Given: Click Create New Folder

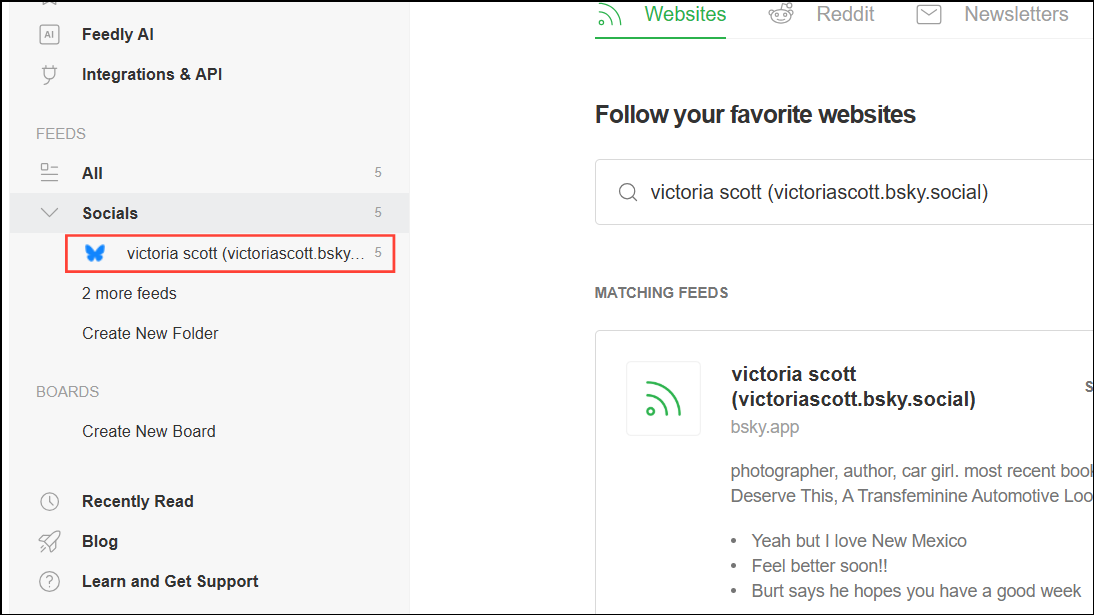Looking at the screenshot, I should tap(150, 333).
